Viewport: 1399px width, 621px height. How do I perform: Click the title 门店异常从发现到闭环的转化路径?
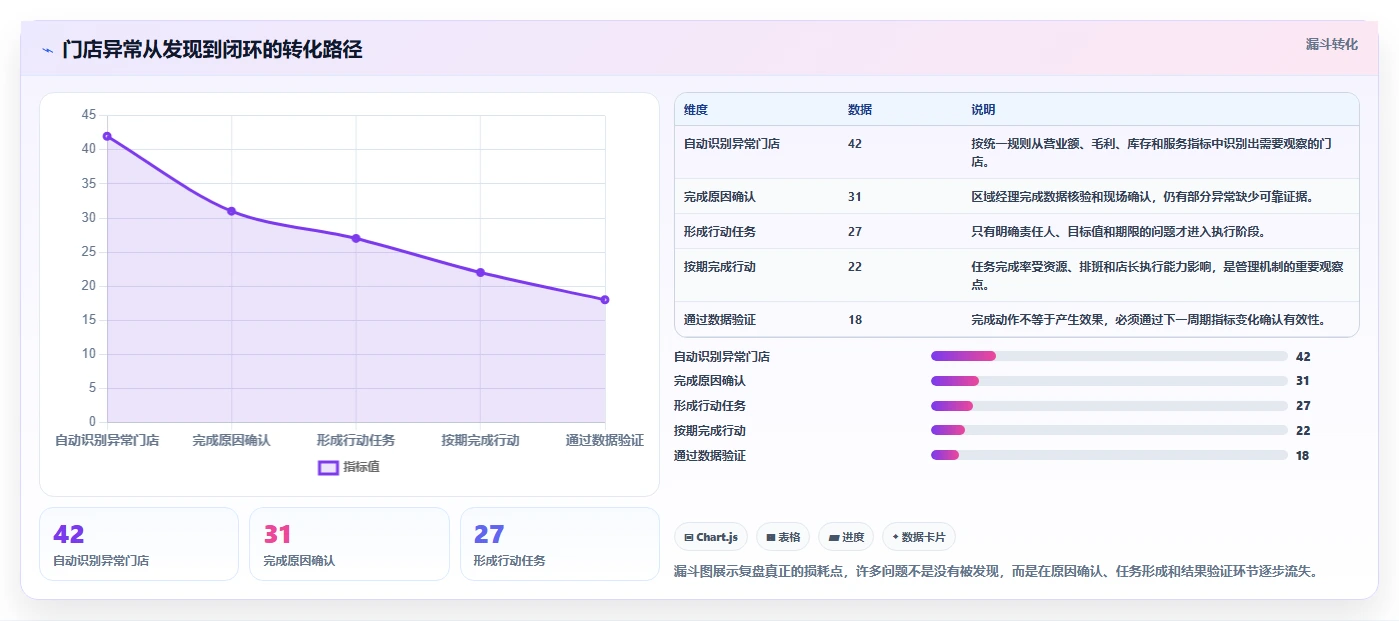tap(212, 49)
